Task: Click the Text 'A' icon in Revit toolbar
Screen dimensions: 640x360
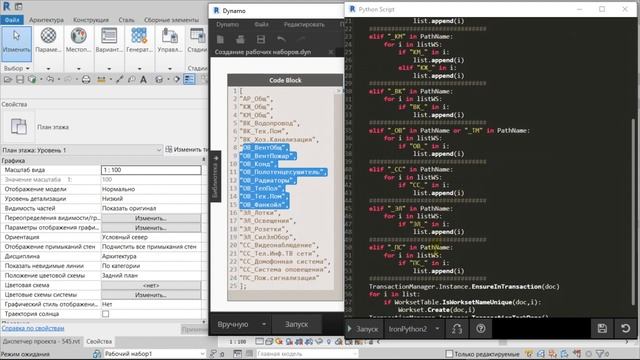Action: [x=143, y=80]
